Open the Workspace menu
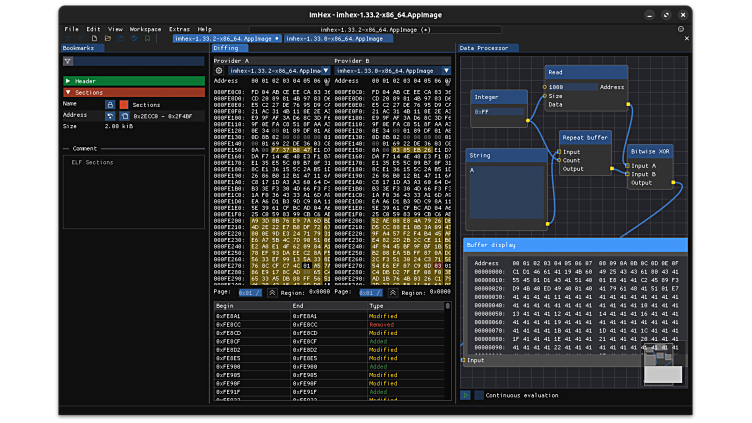This screenshot has width=752, height=423. pyautogui.click(x=145, y=29)
